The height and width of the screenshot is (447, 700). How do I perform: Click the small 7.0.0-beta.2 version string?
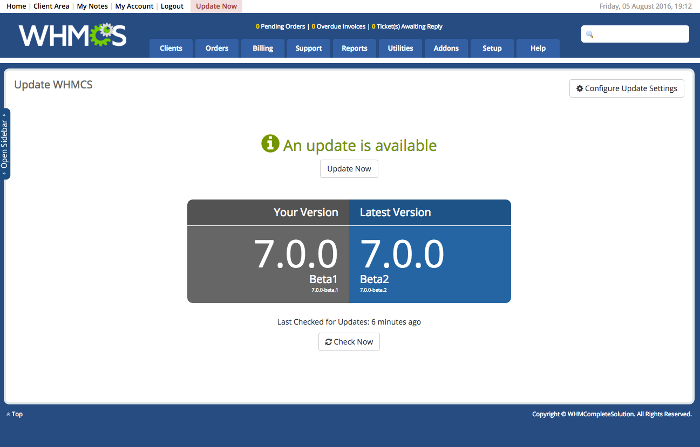point(373,290)
